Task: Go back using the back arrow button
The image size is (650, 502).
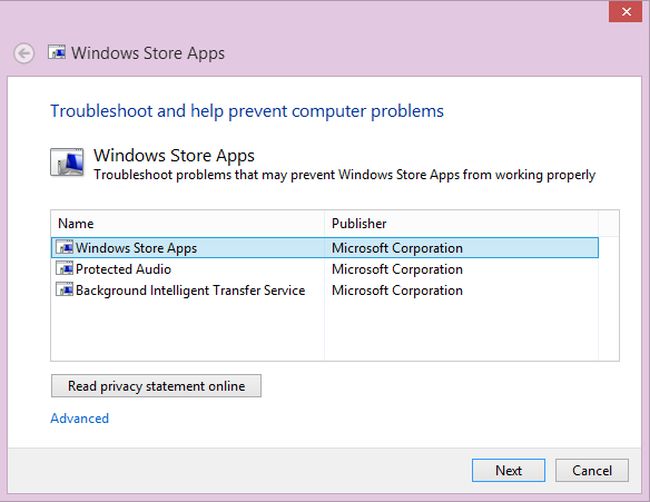Action: tap(24, 53)
